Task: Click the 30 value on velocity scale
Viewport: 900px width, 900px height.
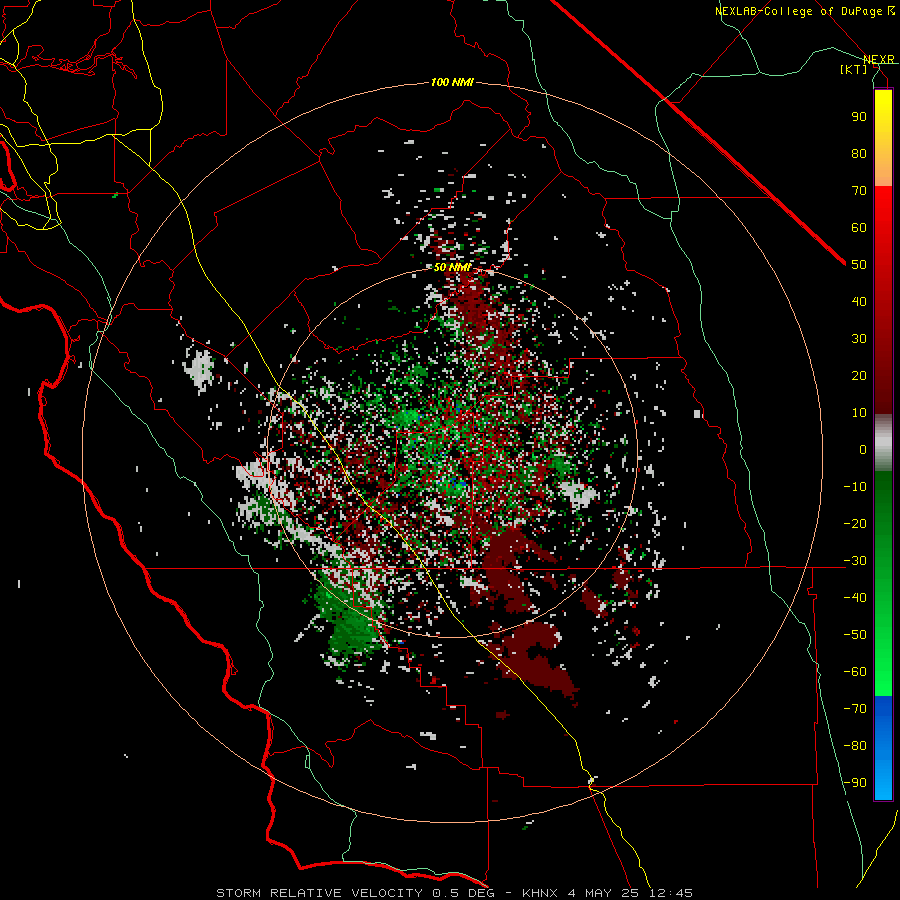Action: tap(859, 339)
